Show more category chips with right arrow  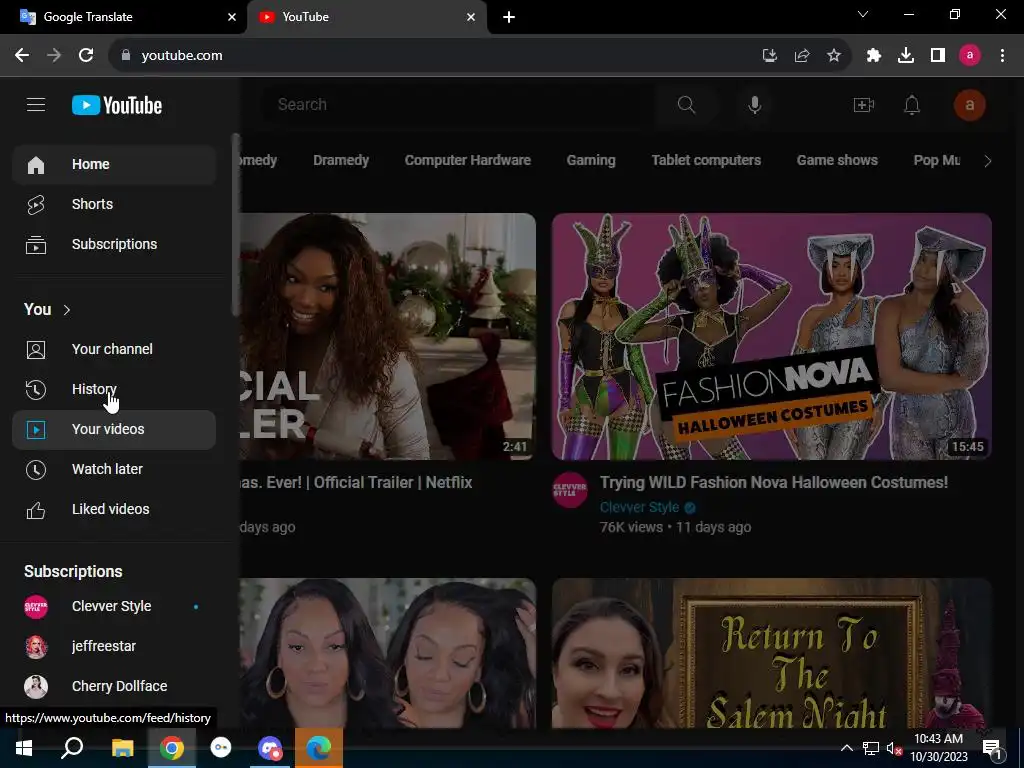[x=987, y=161]
